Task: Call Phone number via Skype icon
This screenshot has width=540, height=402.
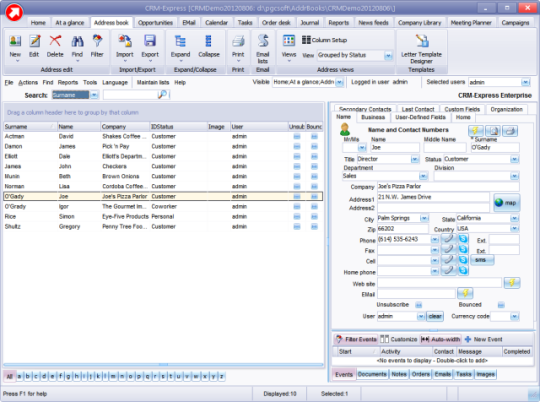Action: [x=463, y=239]
